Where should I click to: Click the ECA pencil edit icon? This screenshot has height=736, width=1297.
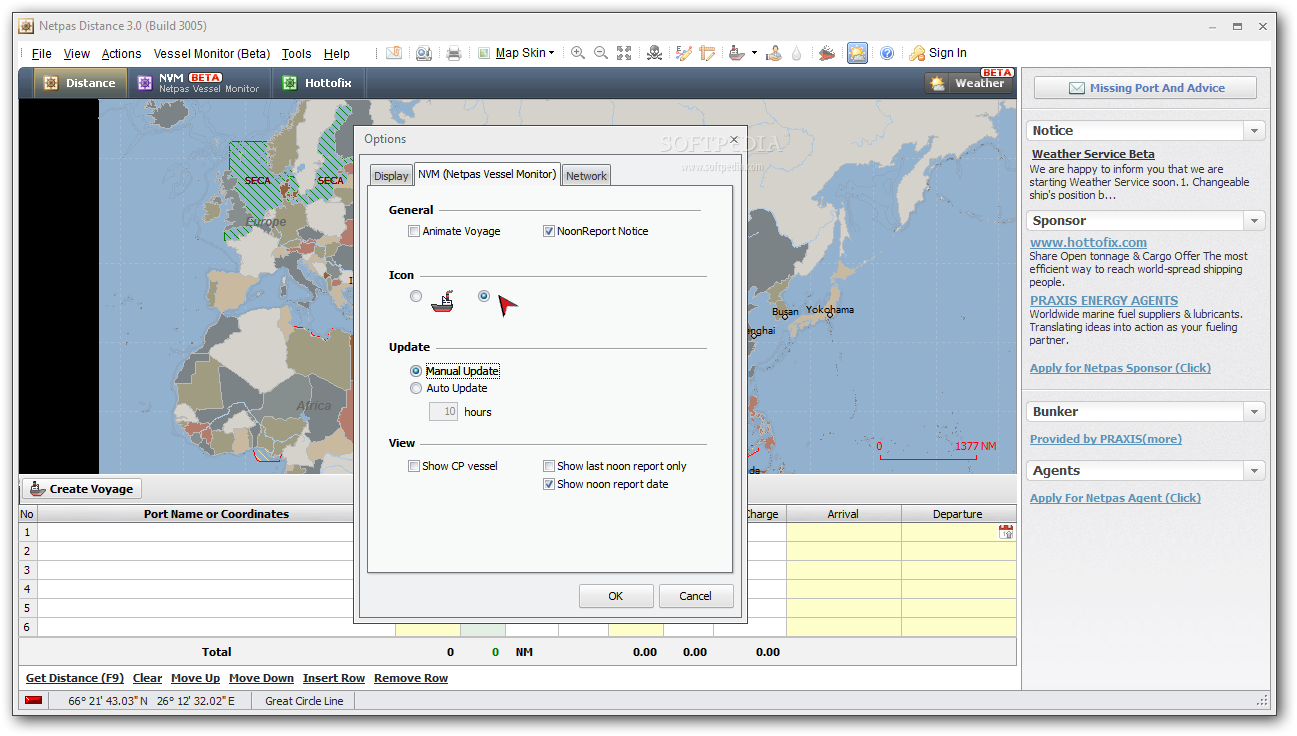point(684,53)
